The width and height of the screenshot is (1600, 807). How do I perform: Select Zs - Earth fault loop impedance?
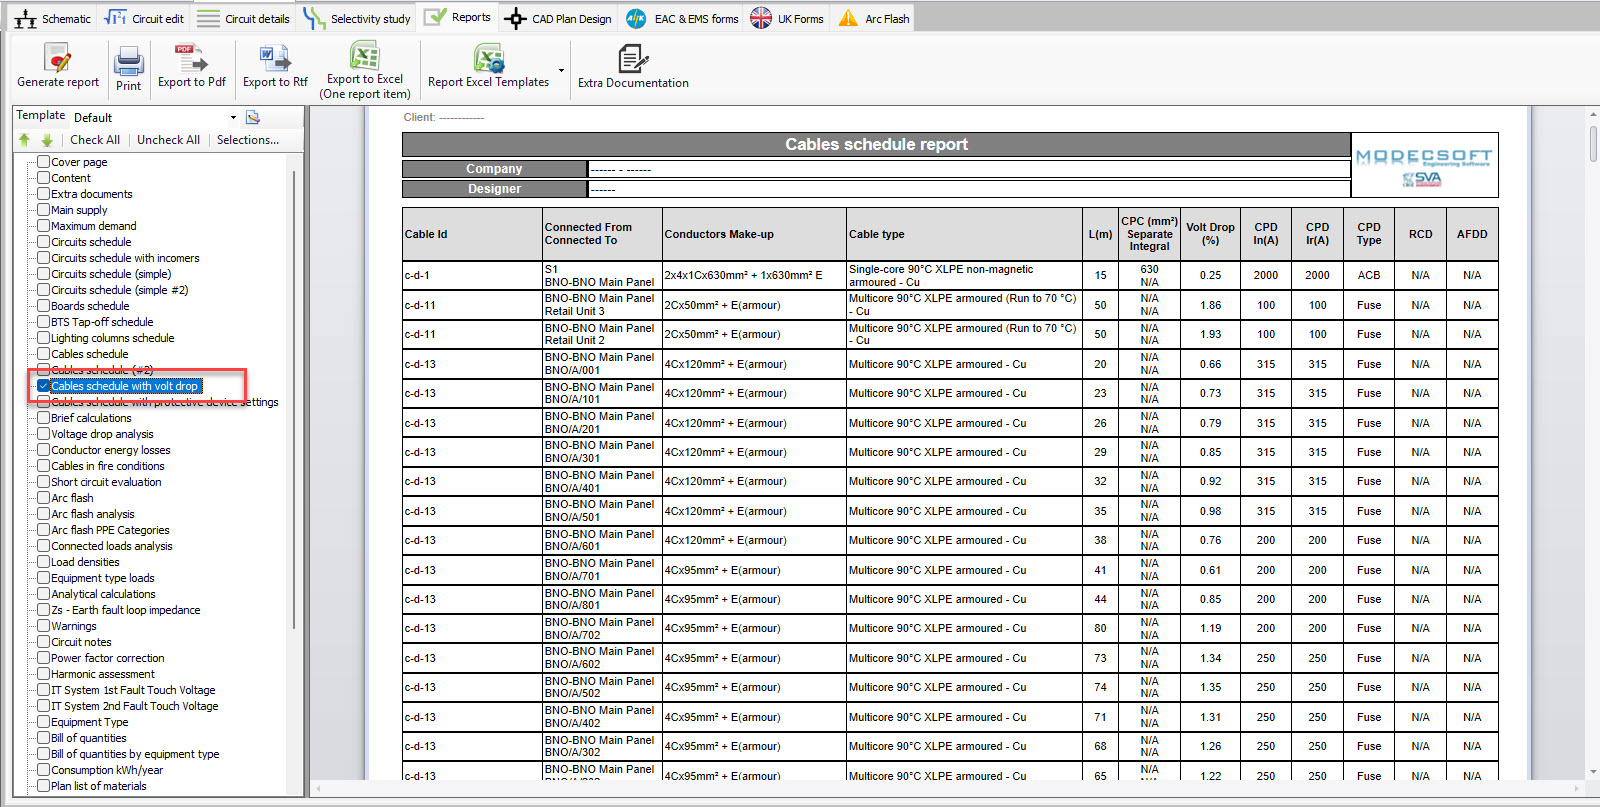point(126,610)
